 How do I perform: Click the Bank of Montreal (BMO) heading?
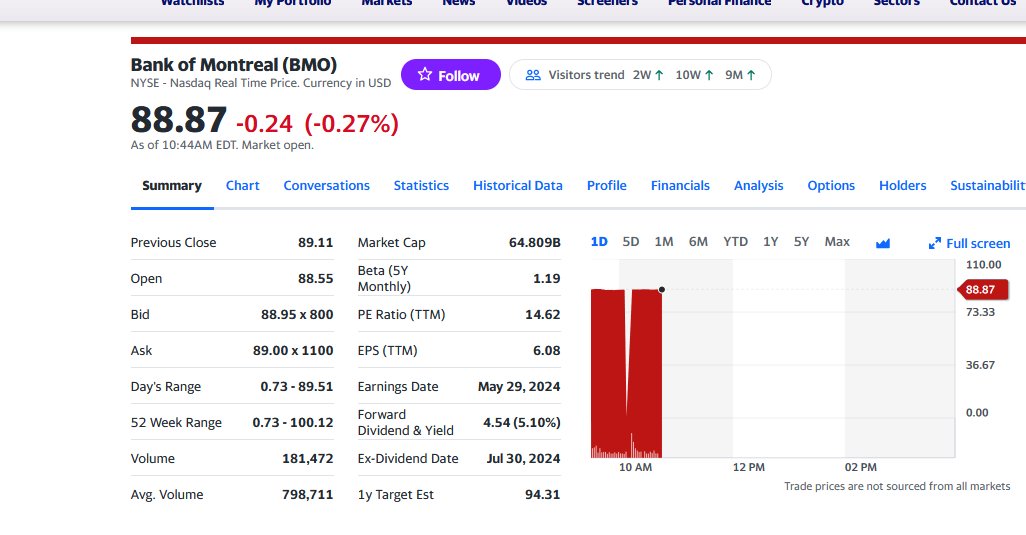pos(234,65)
